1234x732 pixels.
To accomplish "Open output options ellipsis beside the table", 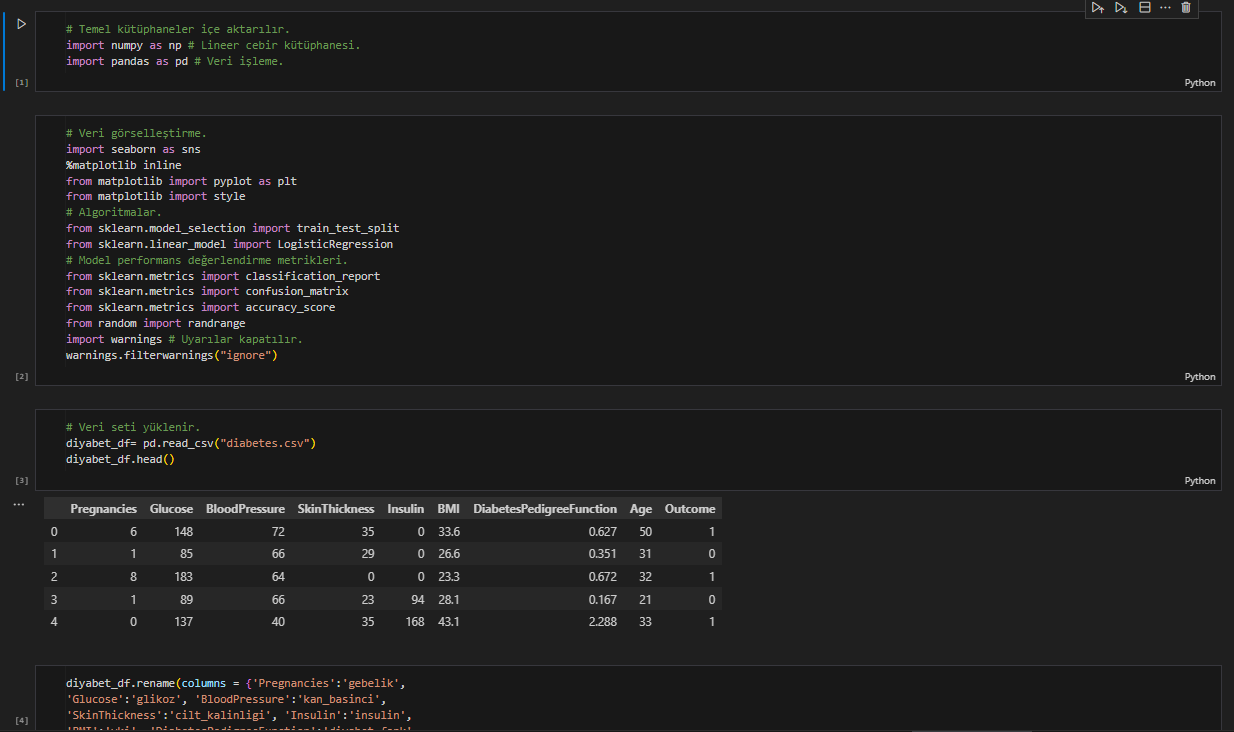I will point(18,505).
